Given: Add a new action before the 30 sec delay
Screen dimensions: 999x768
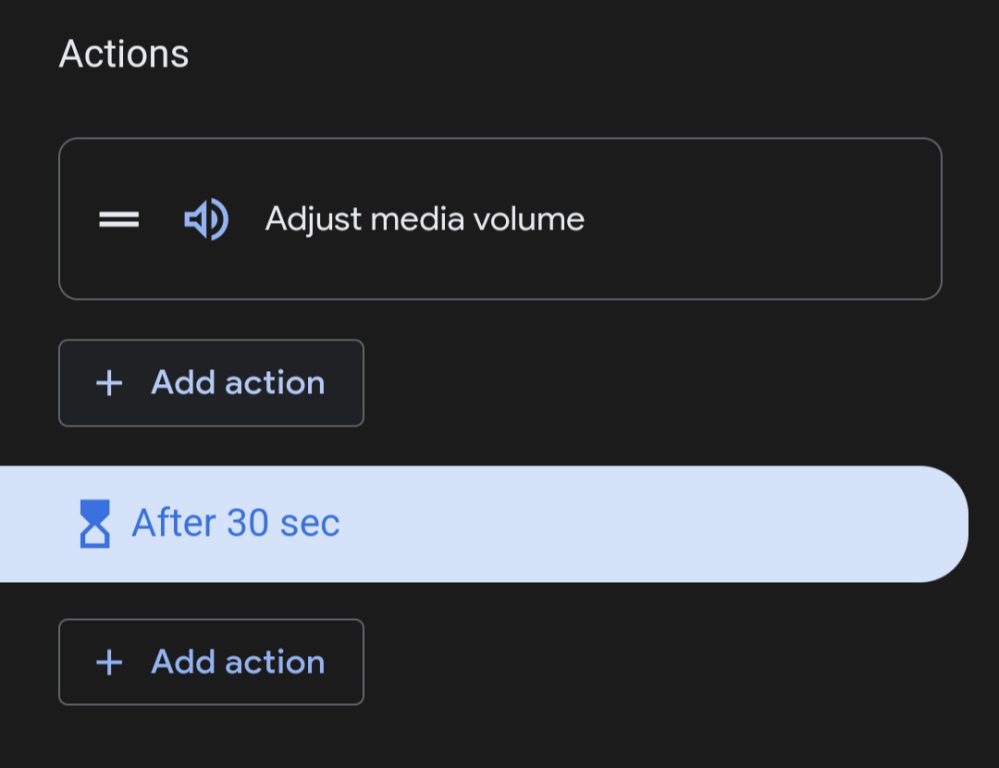Looking at the screenshot, I should [211, 383].
